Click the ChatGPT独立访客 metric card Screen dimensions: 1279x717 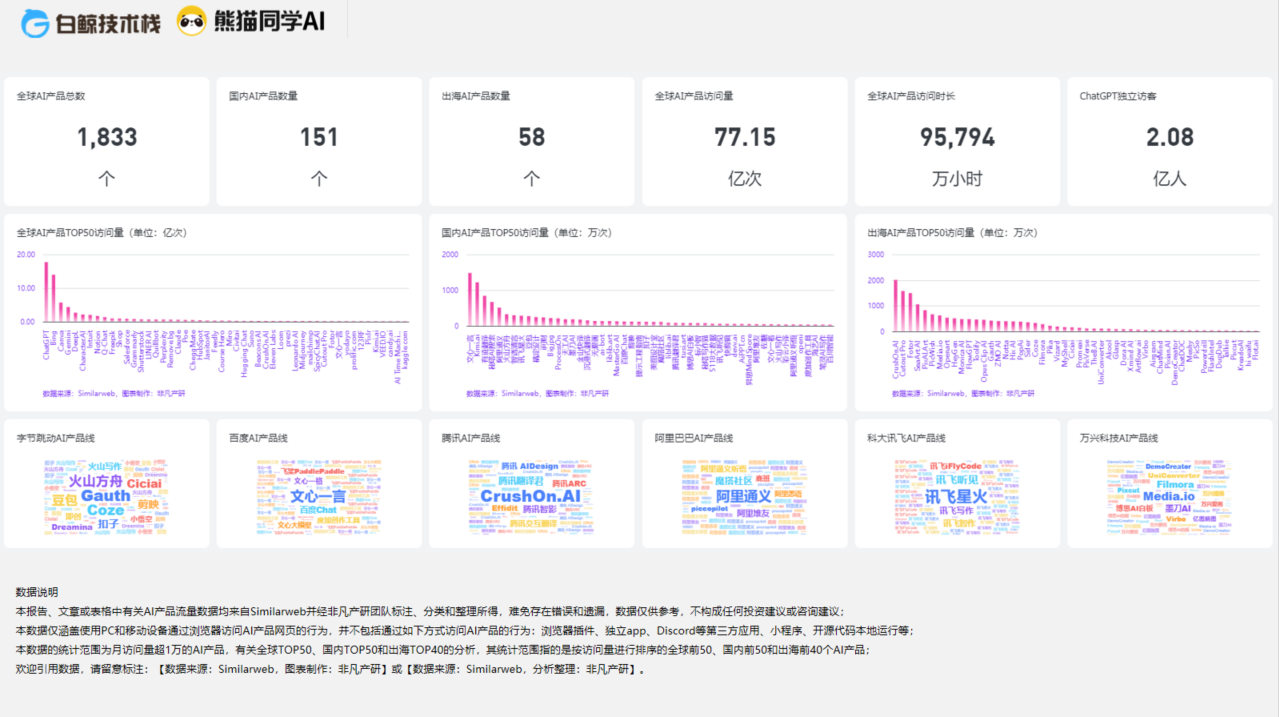[1169, 140]
